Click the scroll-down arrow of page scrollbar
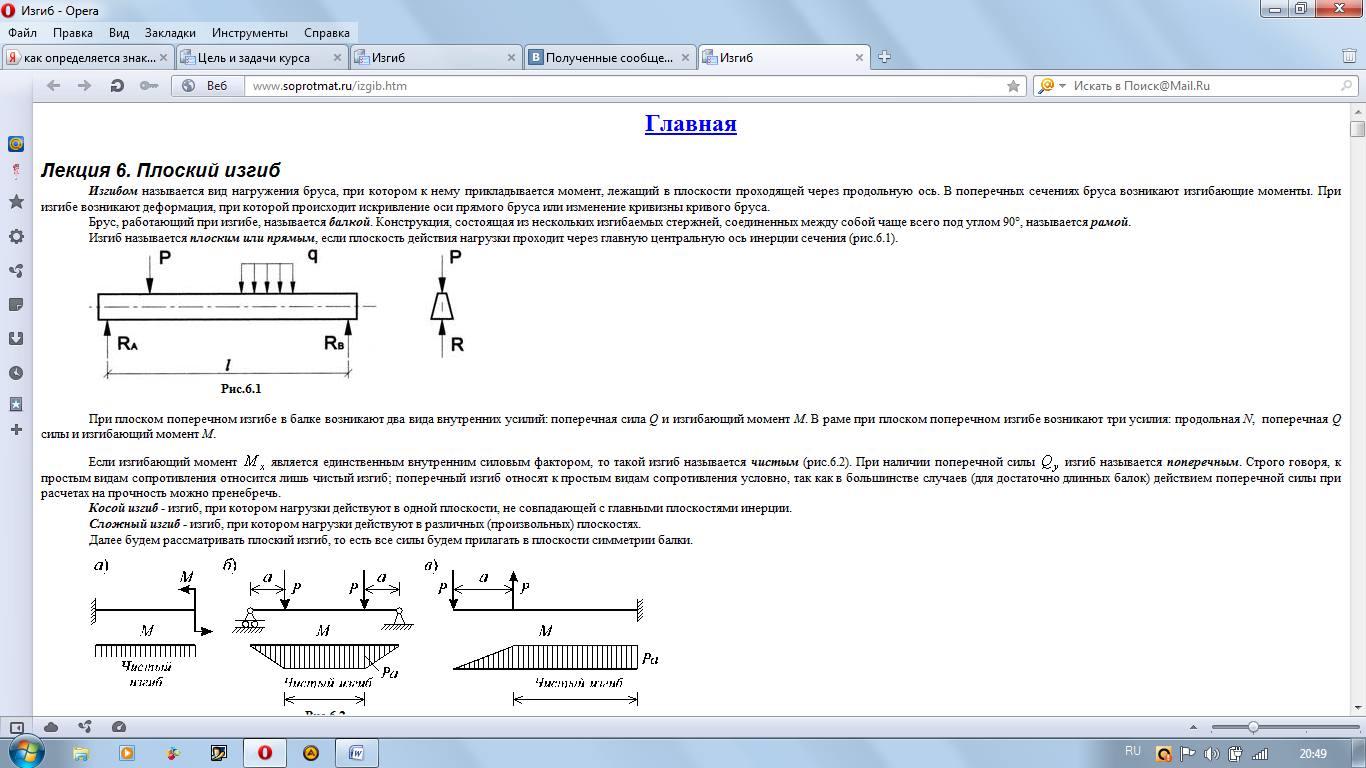Image resolution: width=1366 pixels, height=768 pixels. [1357, 706]
